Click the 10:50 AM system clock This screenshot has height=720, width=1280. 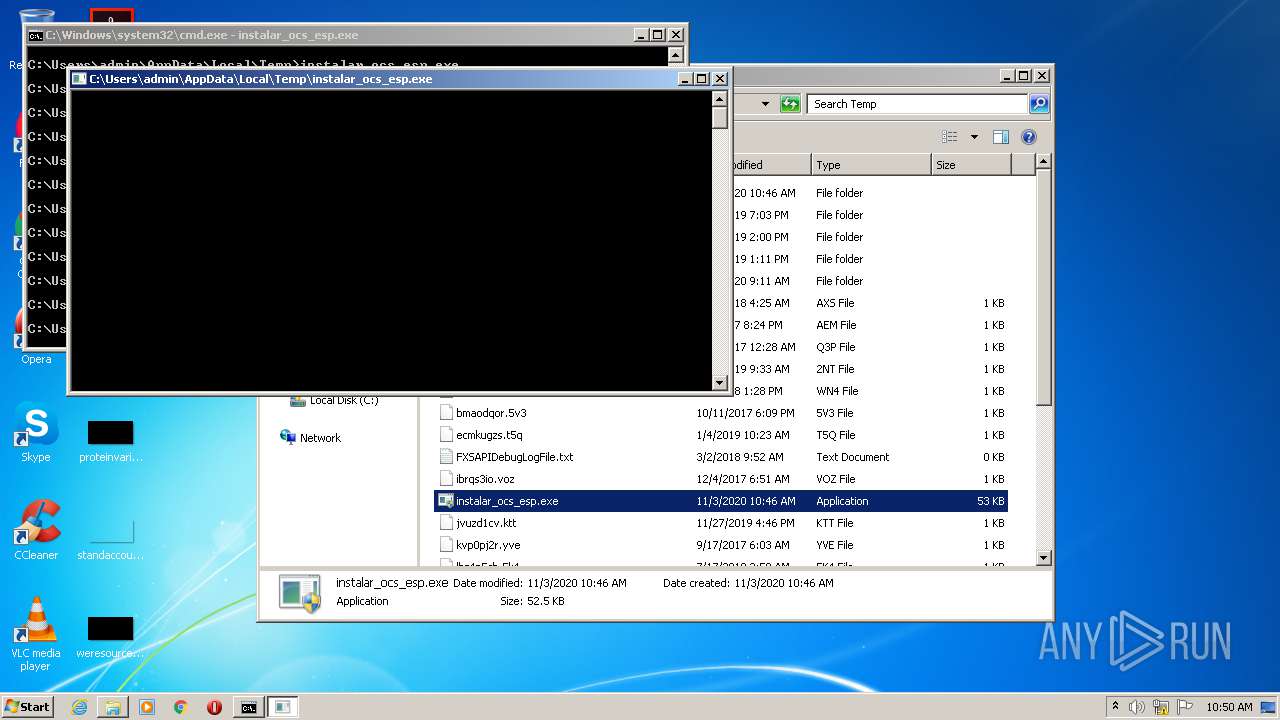pyautogui.click(x=1229, y=707)
